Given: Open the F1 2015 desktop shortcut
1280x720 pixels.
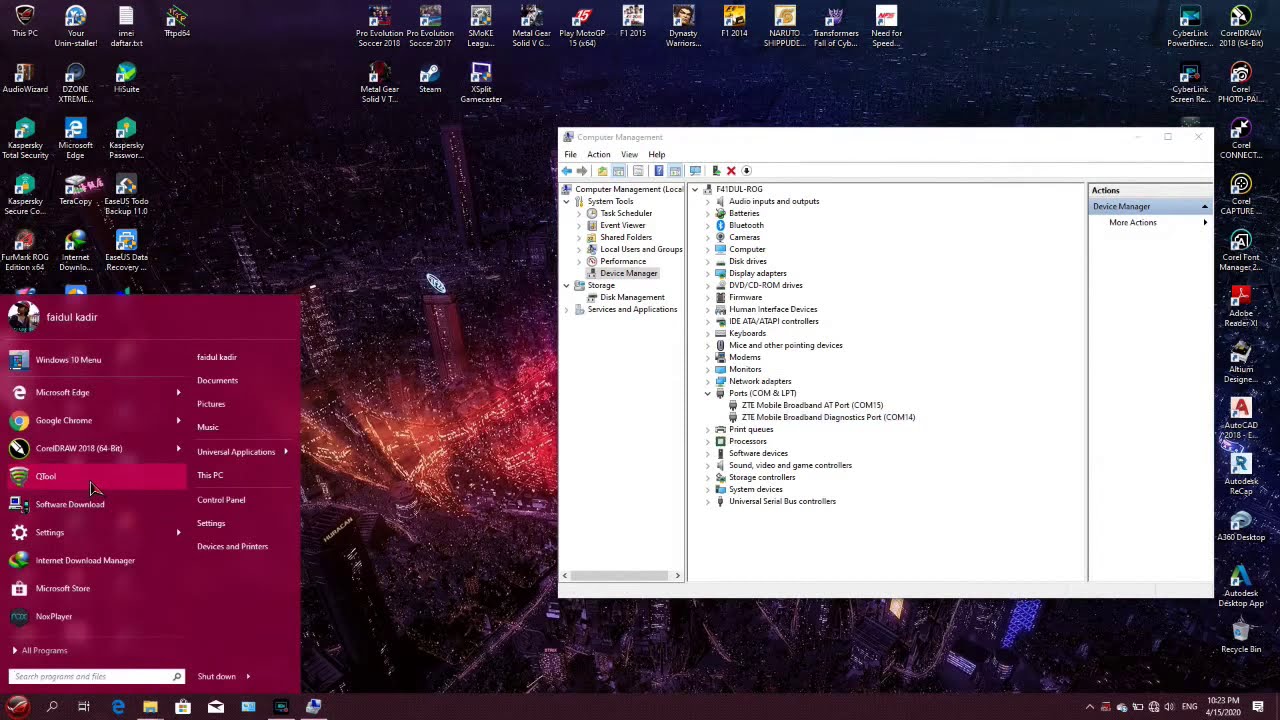Looking at the screenshot, I should pos(633,23).
